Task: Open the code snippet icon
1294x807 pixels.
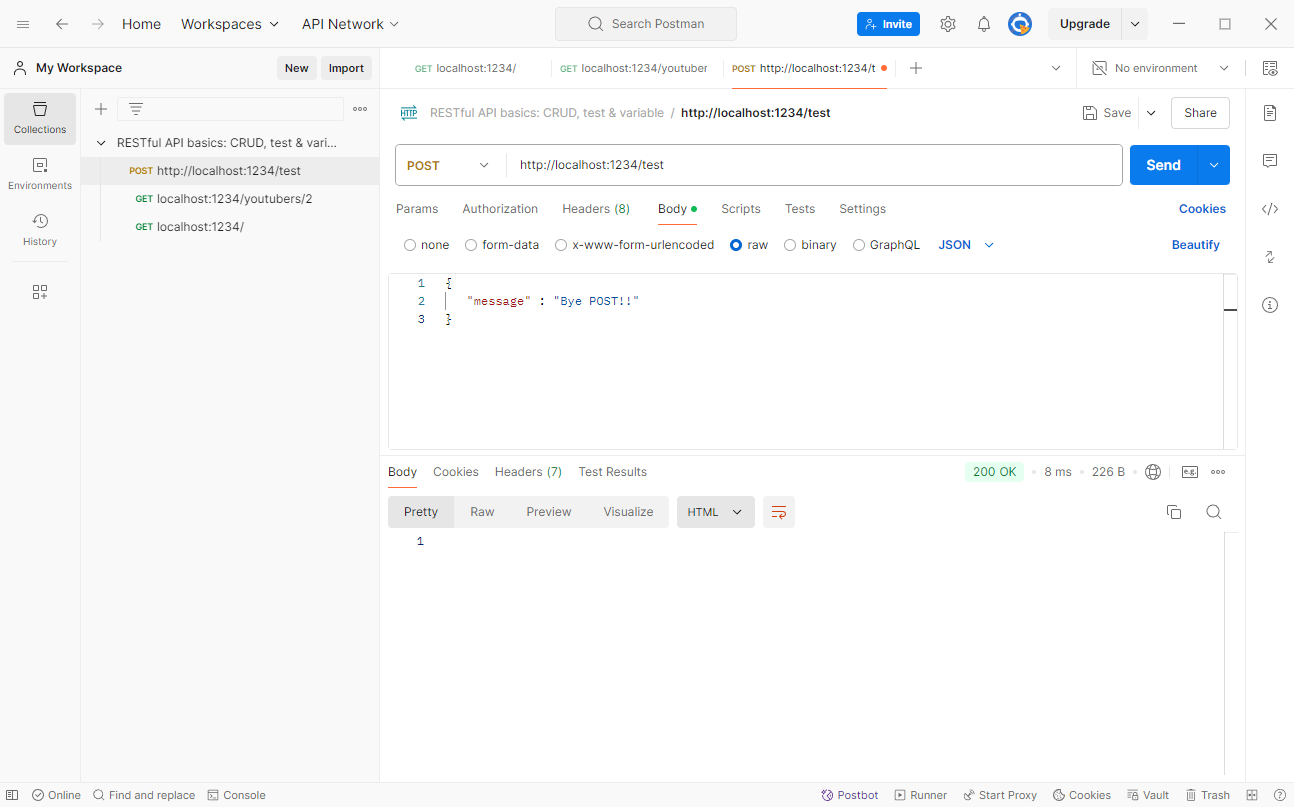Action: 1270,209
